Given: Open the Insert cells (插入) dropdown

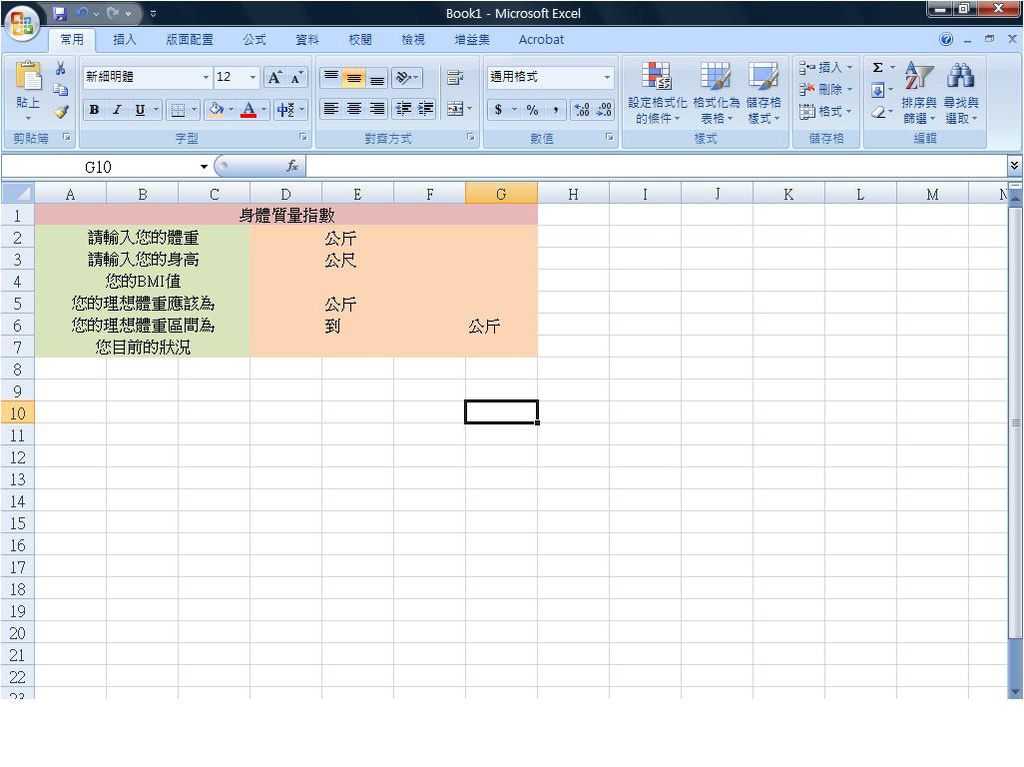Looking at the screenshot, I should 826,67.
